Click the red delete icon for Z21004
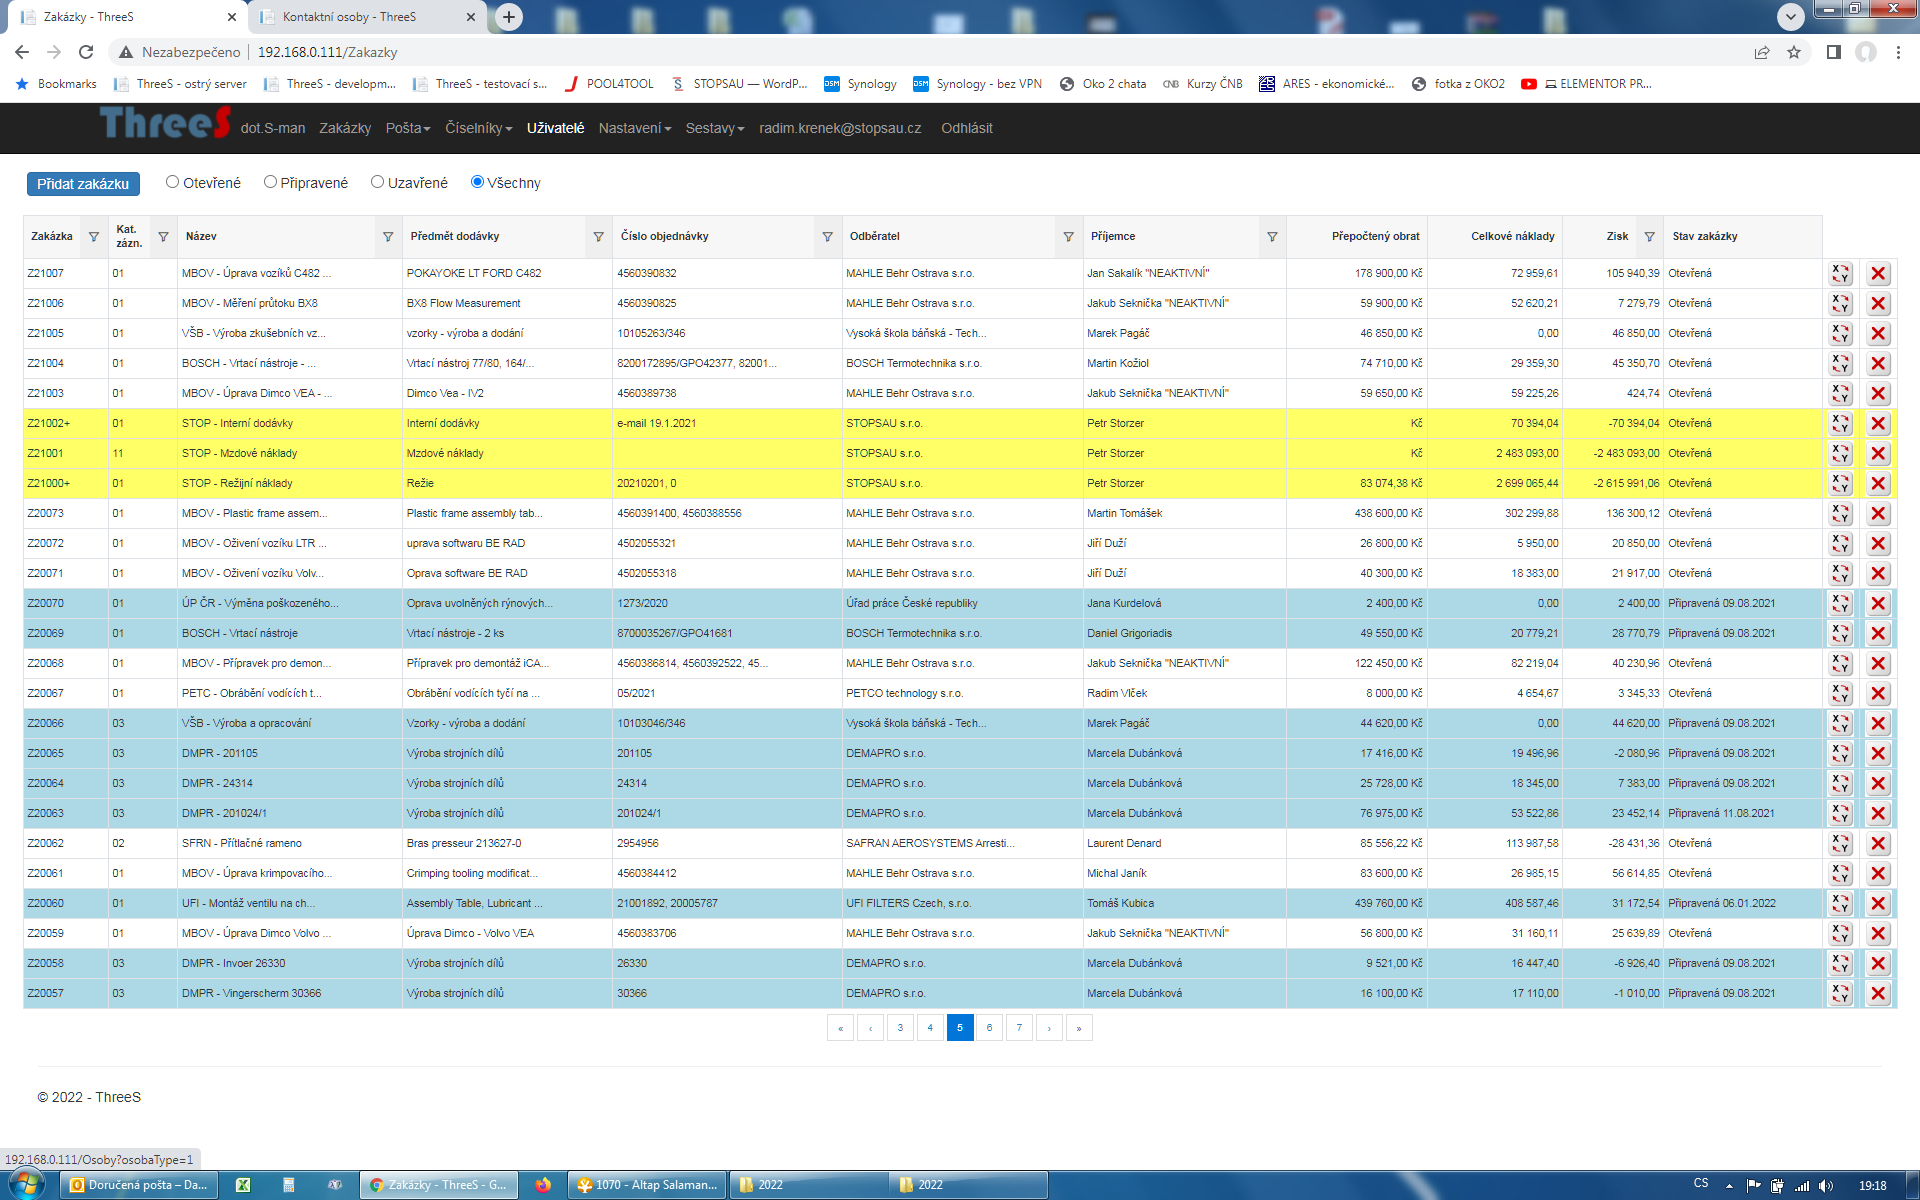Image resolution: width=1920 pixels, height=1200 pixels. pyautogui.click(x=1878, y=363)
